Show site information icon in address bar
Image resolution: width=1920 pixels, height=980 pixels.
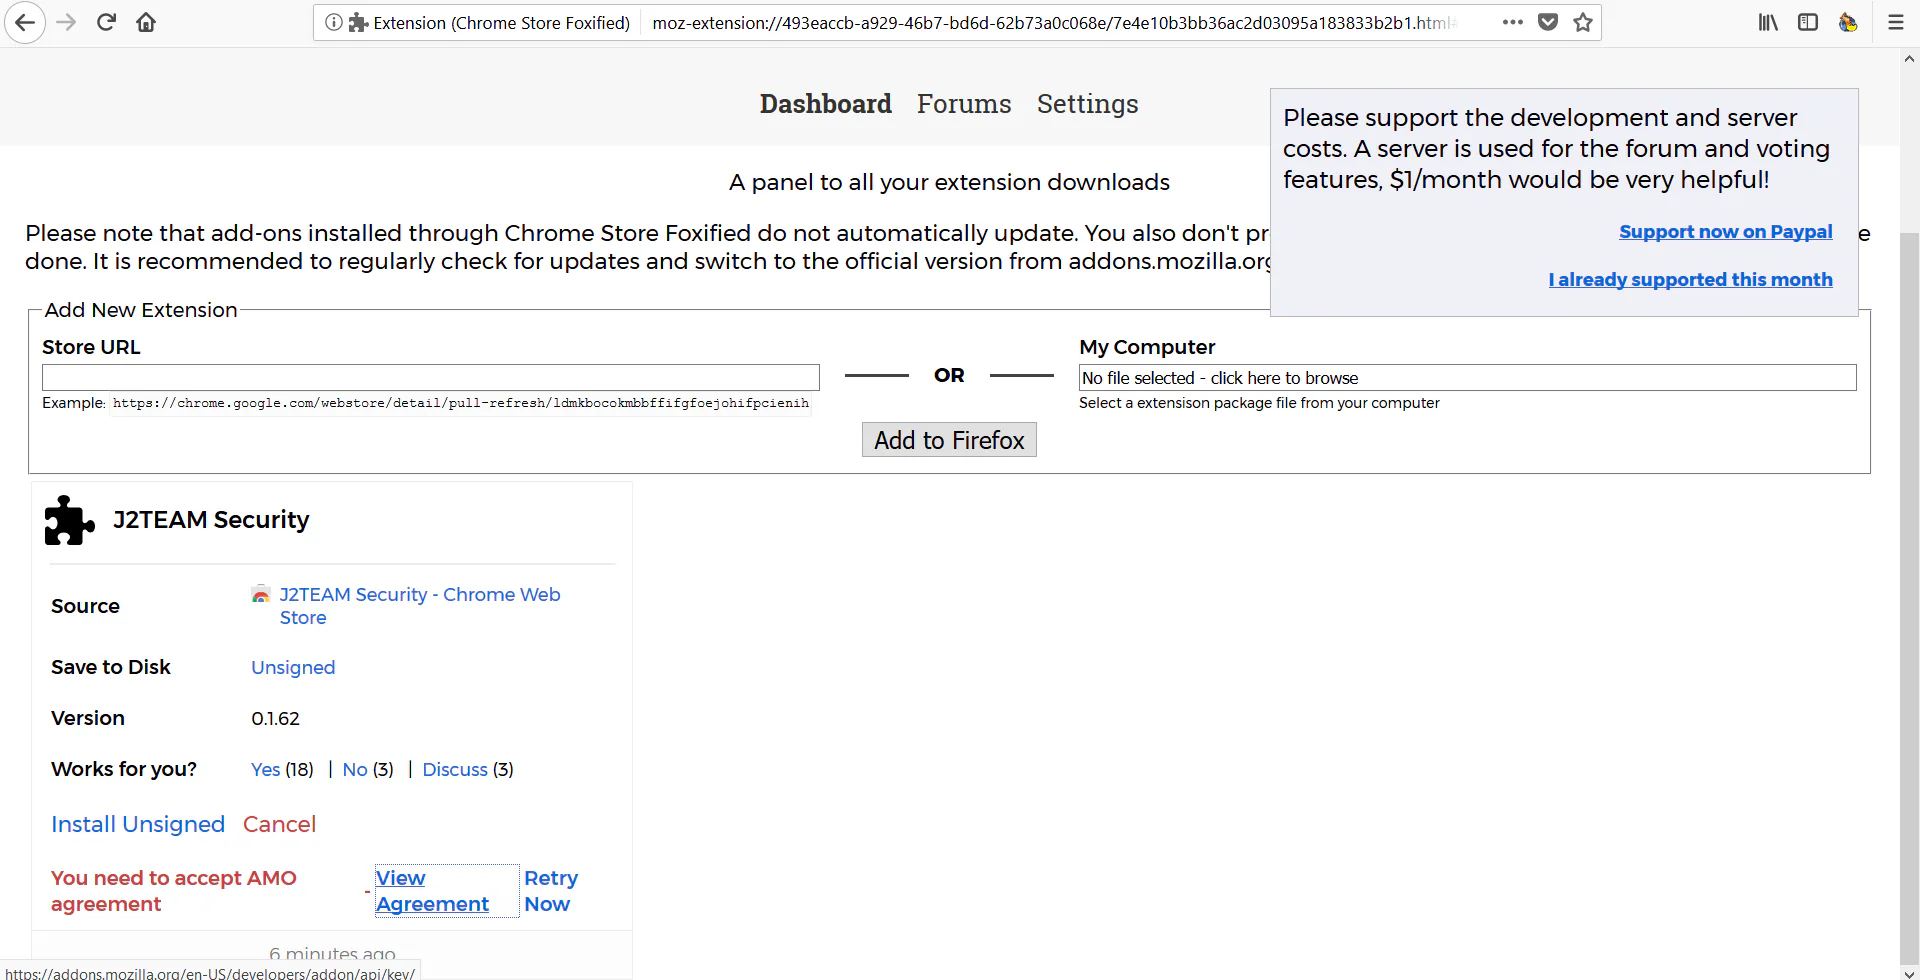pos(334,22)
